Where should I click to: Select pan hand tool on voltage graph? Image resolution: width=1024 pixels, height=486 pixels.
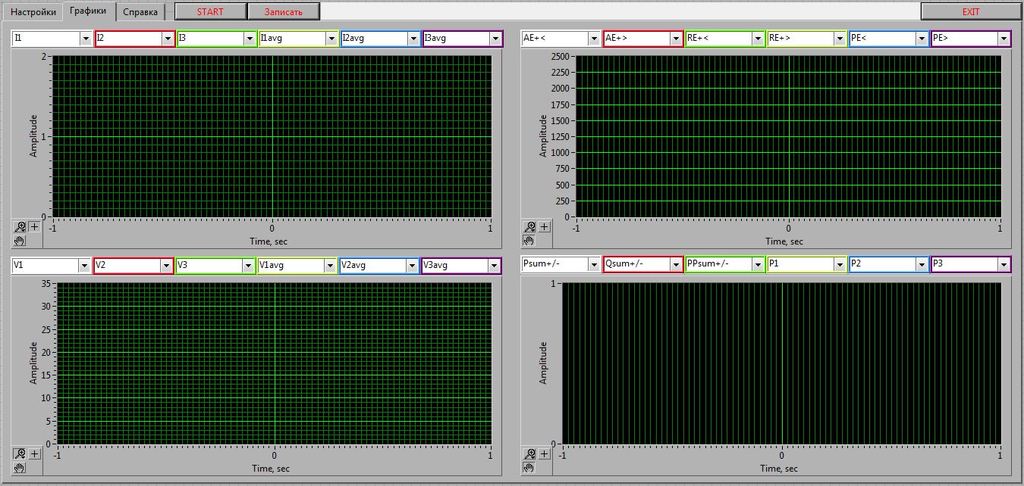[x=20, y=467]
